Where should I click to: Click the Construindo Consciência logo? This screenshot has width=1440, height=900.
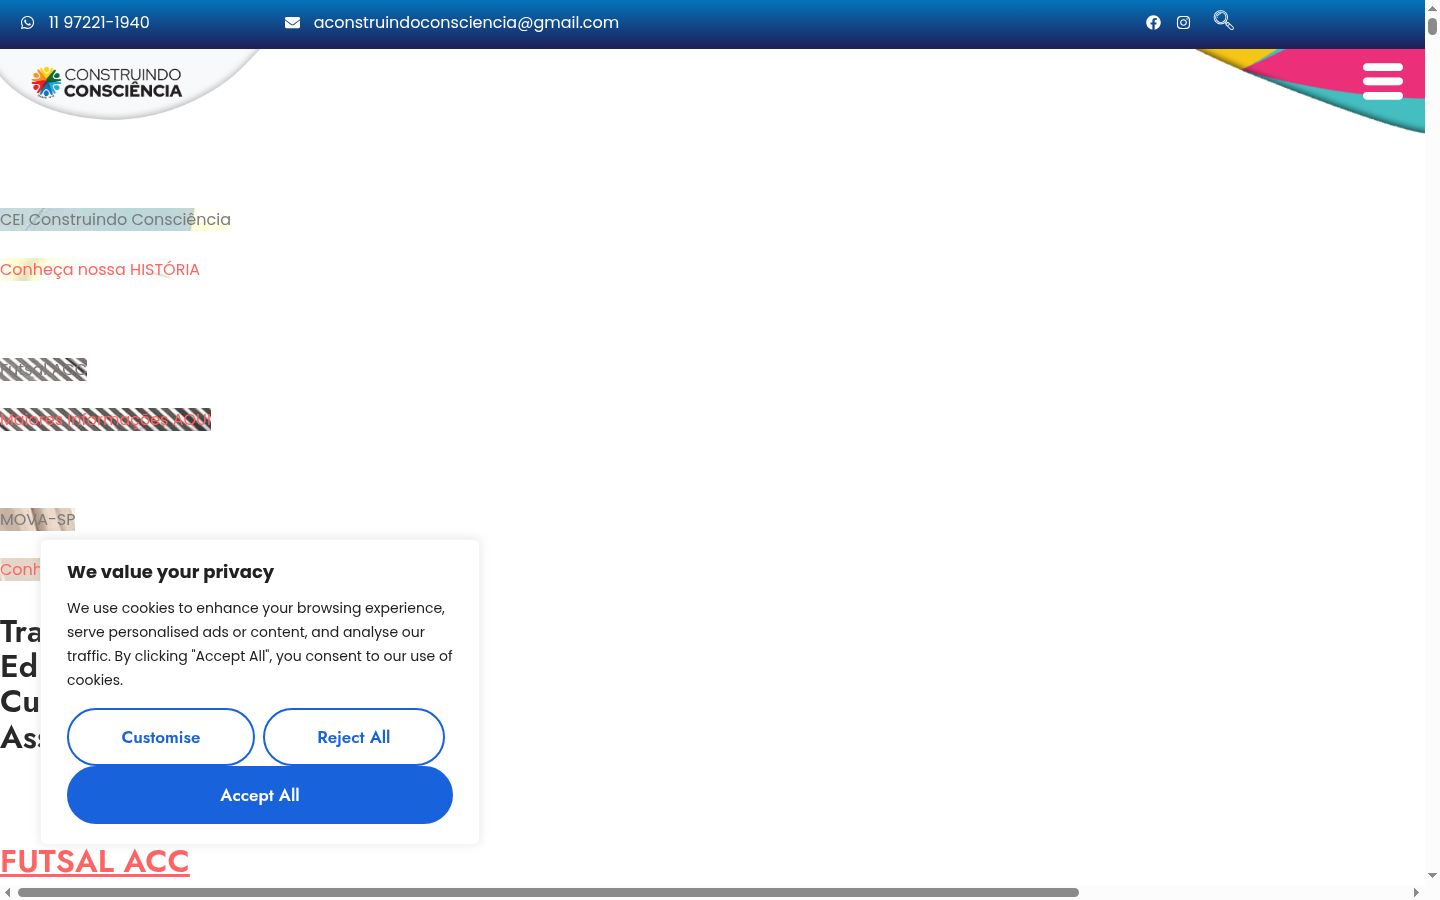click(x=107, y=82)
